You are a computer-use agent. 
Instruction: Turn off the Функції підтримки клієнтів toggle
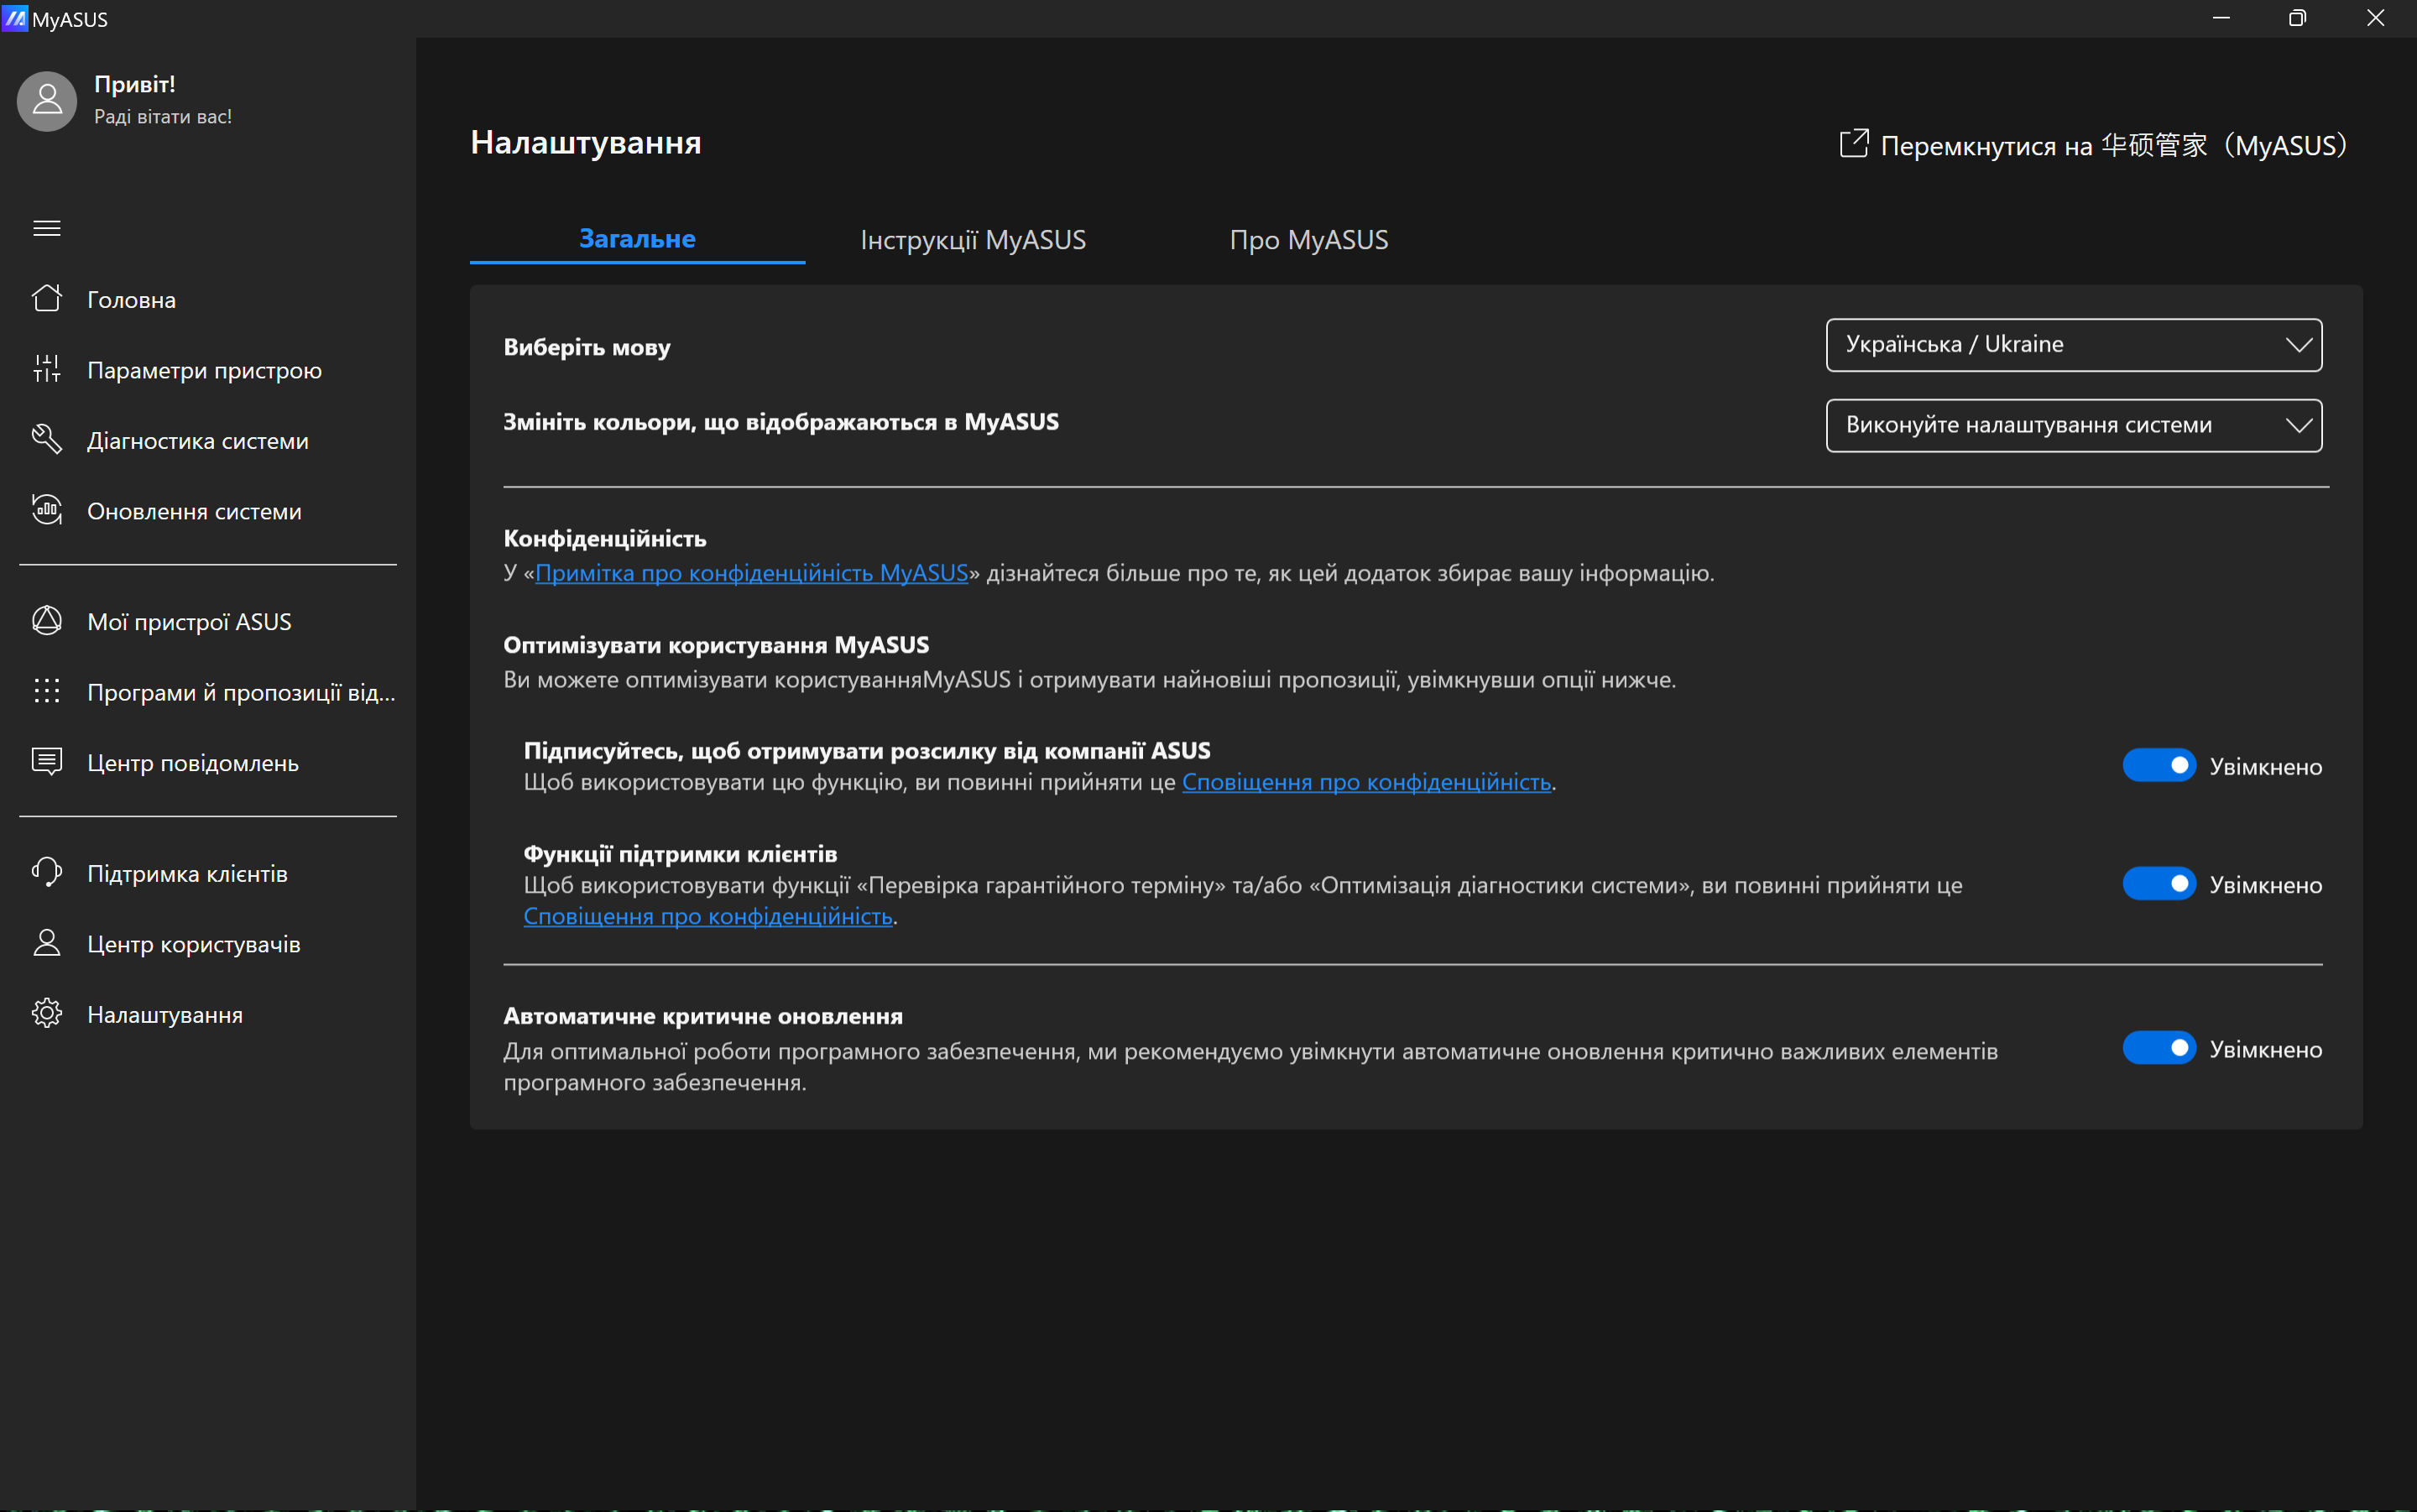[x=2159, y=884]
